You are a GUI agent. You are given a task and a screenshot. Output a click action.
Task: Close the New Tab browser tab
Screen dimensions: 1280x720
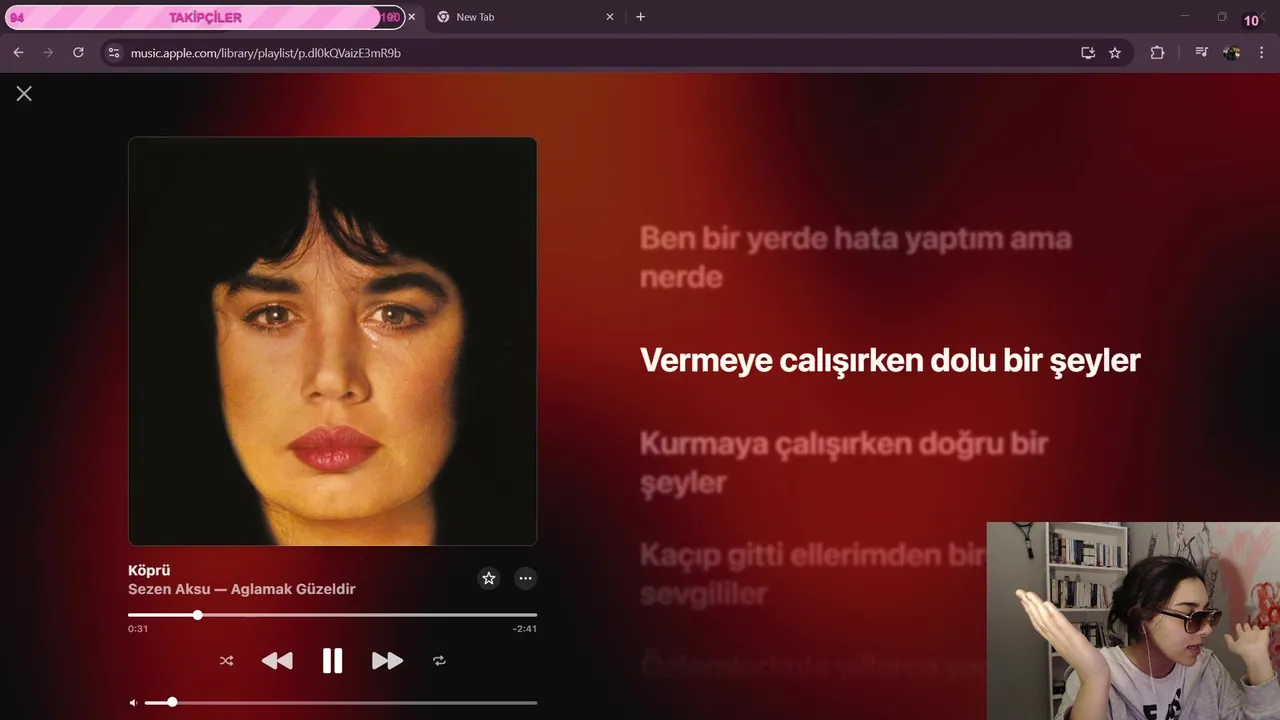611,17
